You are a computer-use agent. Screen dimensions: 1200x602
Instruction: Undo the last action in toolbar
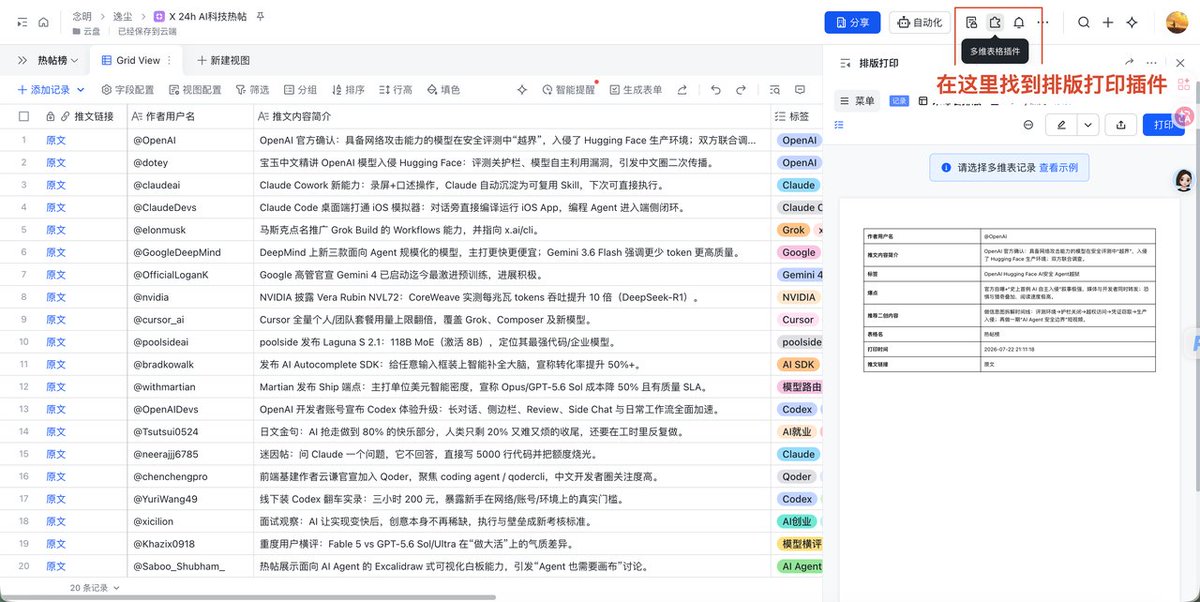(x=715, y=90)
